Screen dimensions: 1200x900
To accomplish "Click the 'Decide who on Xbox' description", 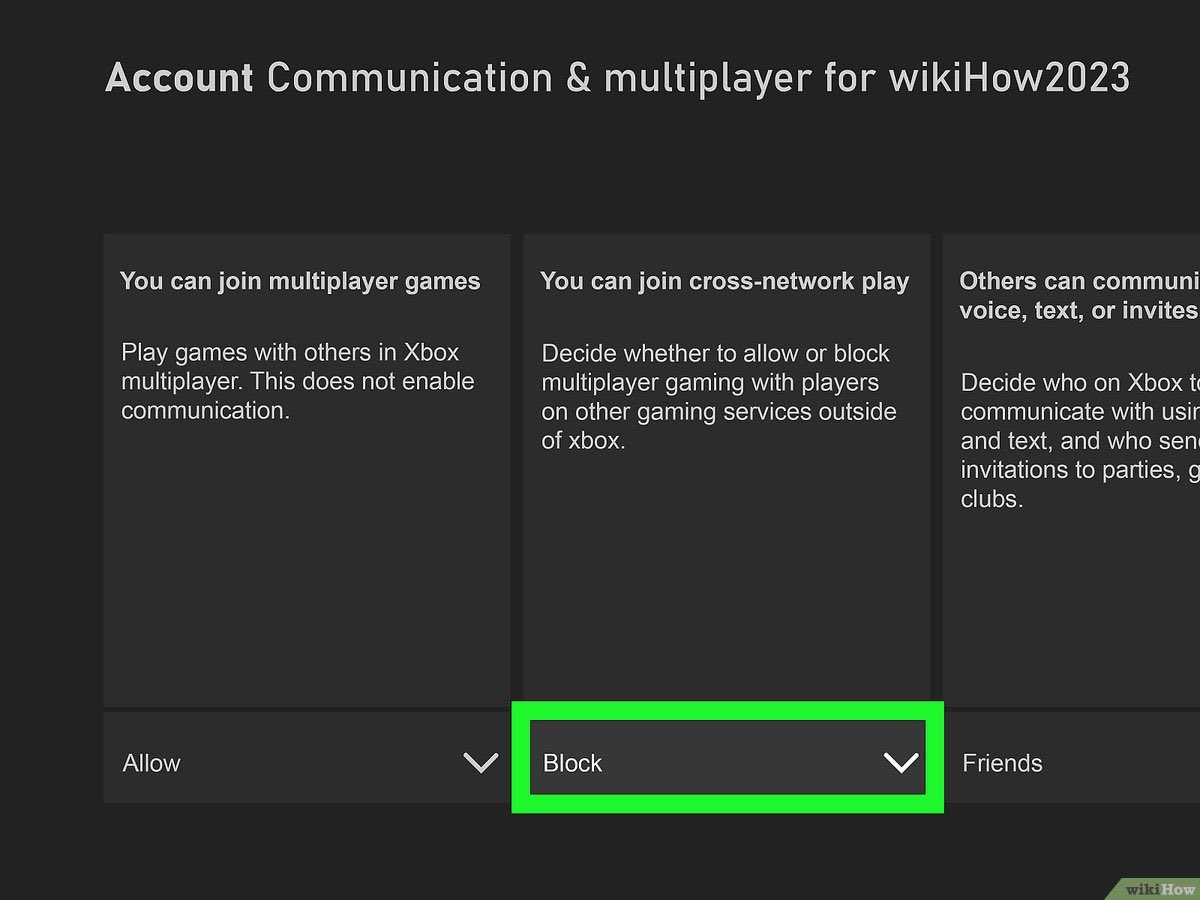I will pyautogui.click(x=1080, y=440).
